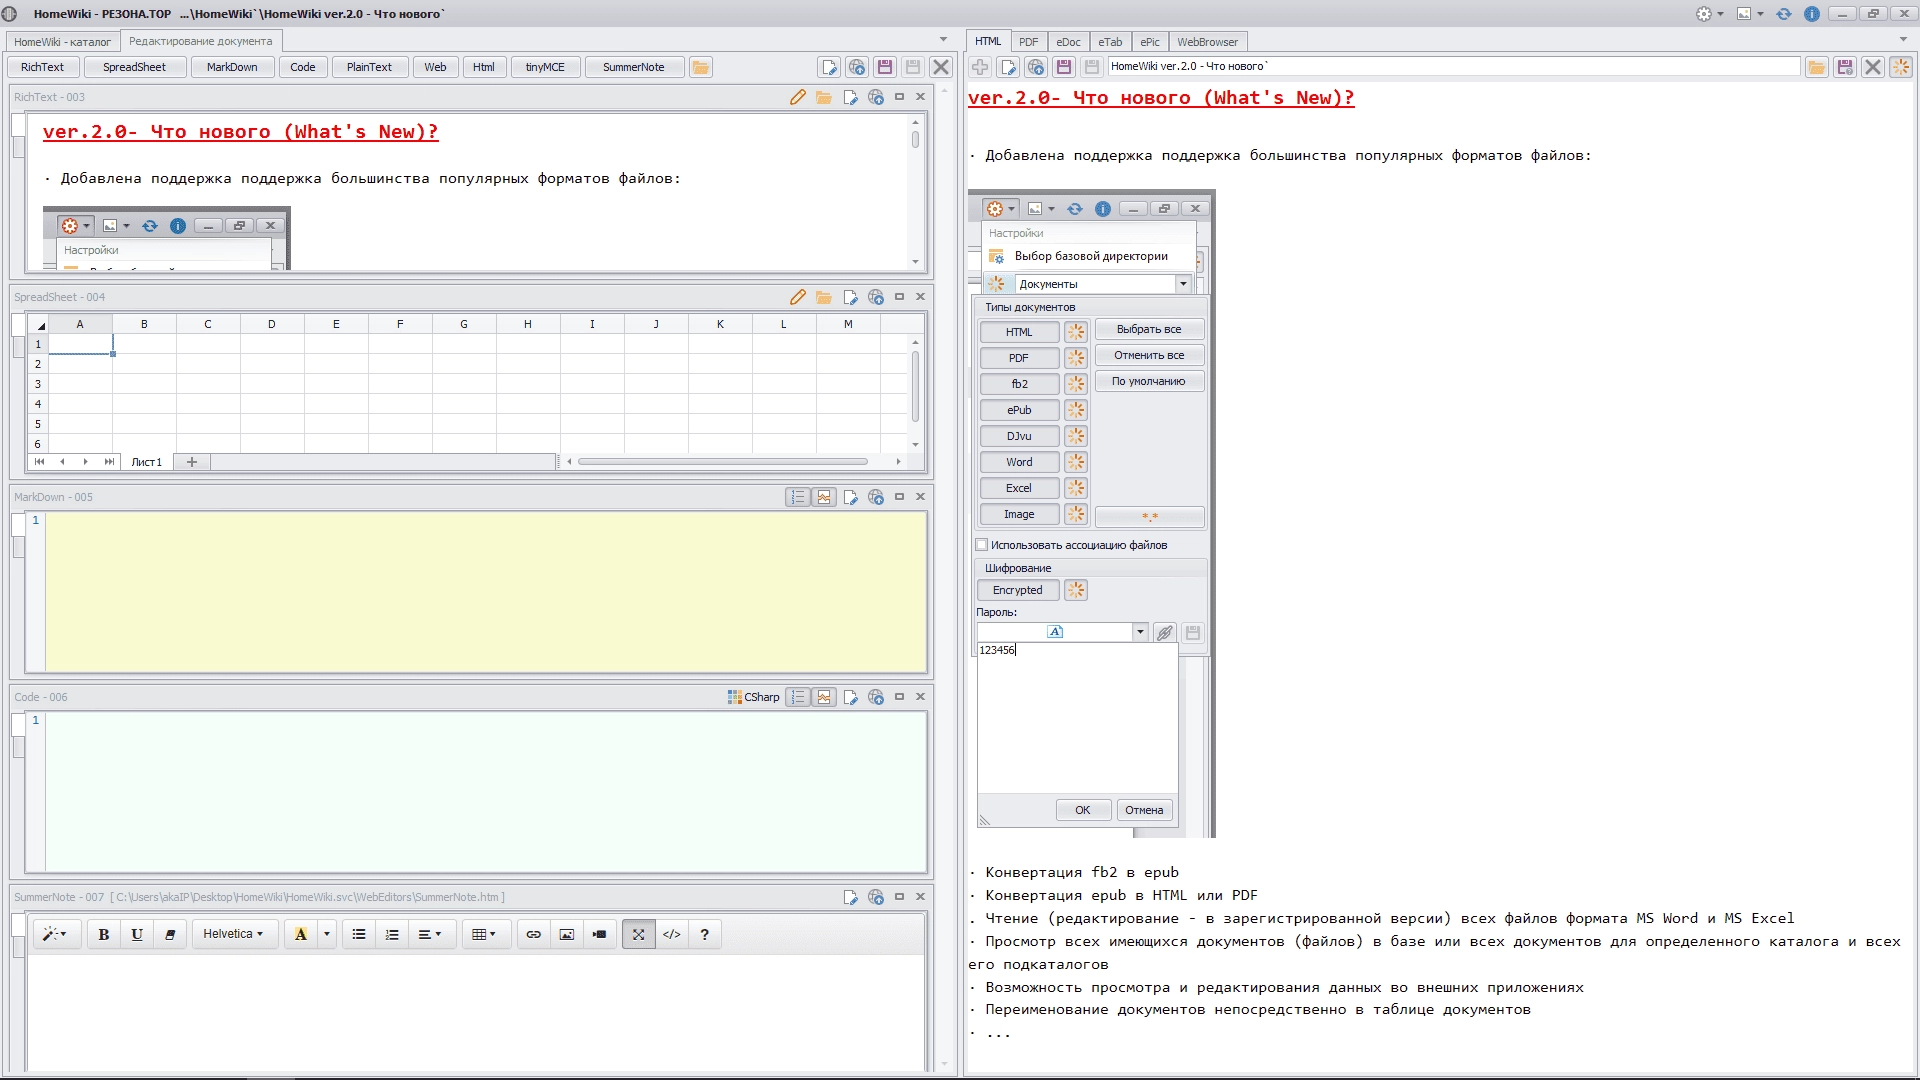
Task: Toggle line numbers in MarkDown panel
Action: point(797,497)
